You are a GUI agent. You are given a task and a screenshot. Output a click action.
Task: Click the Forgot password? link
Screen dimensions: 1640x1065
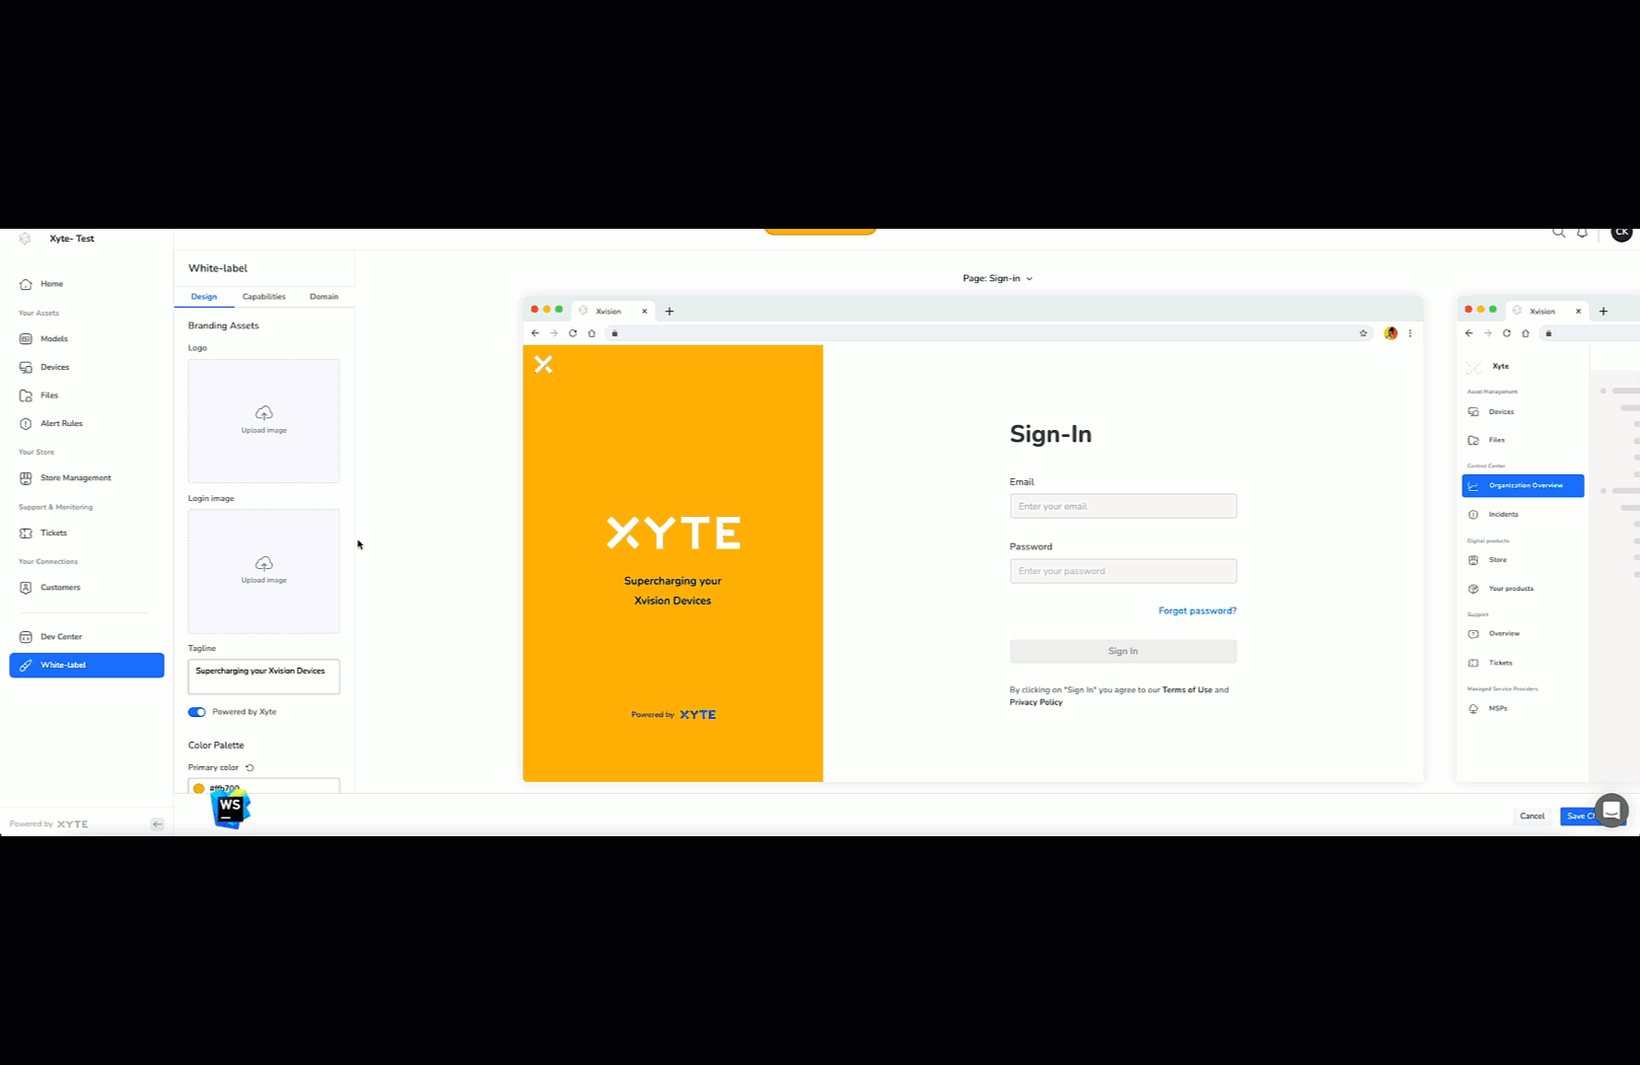(x=1197, y=611)
